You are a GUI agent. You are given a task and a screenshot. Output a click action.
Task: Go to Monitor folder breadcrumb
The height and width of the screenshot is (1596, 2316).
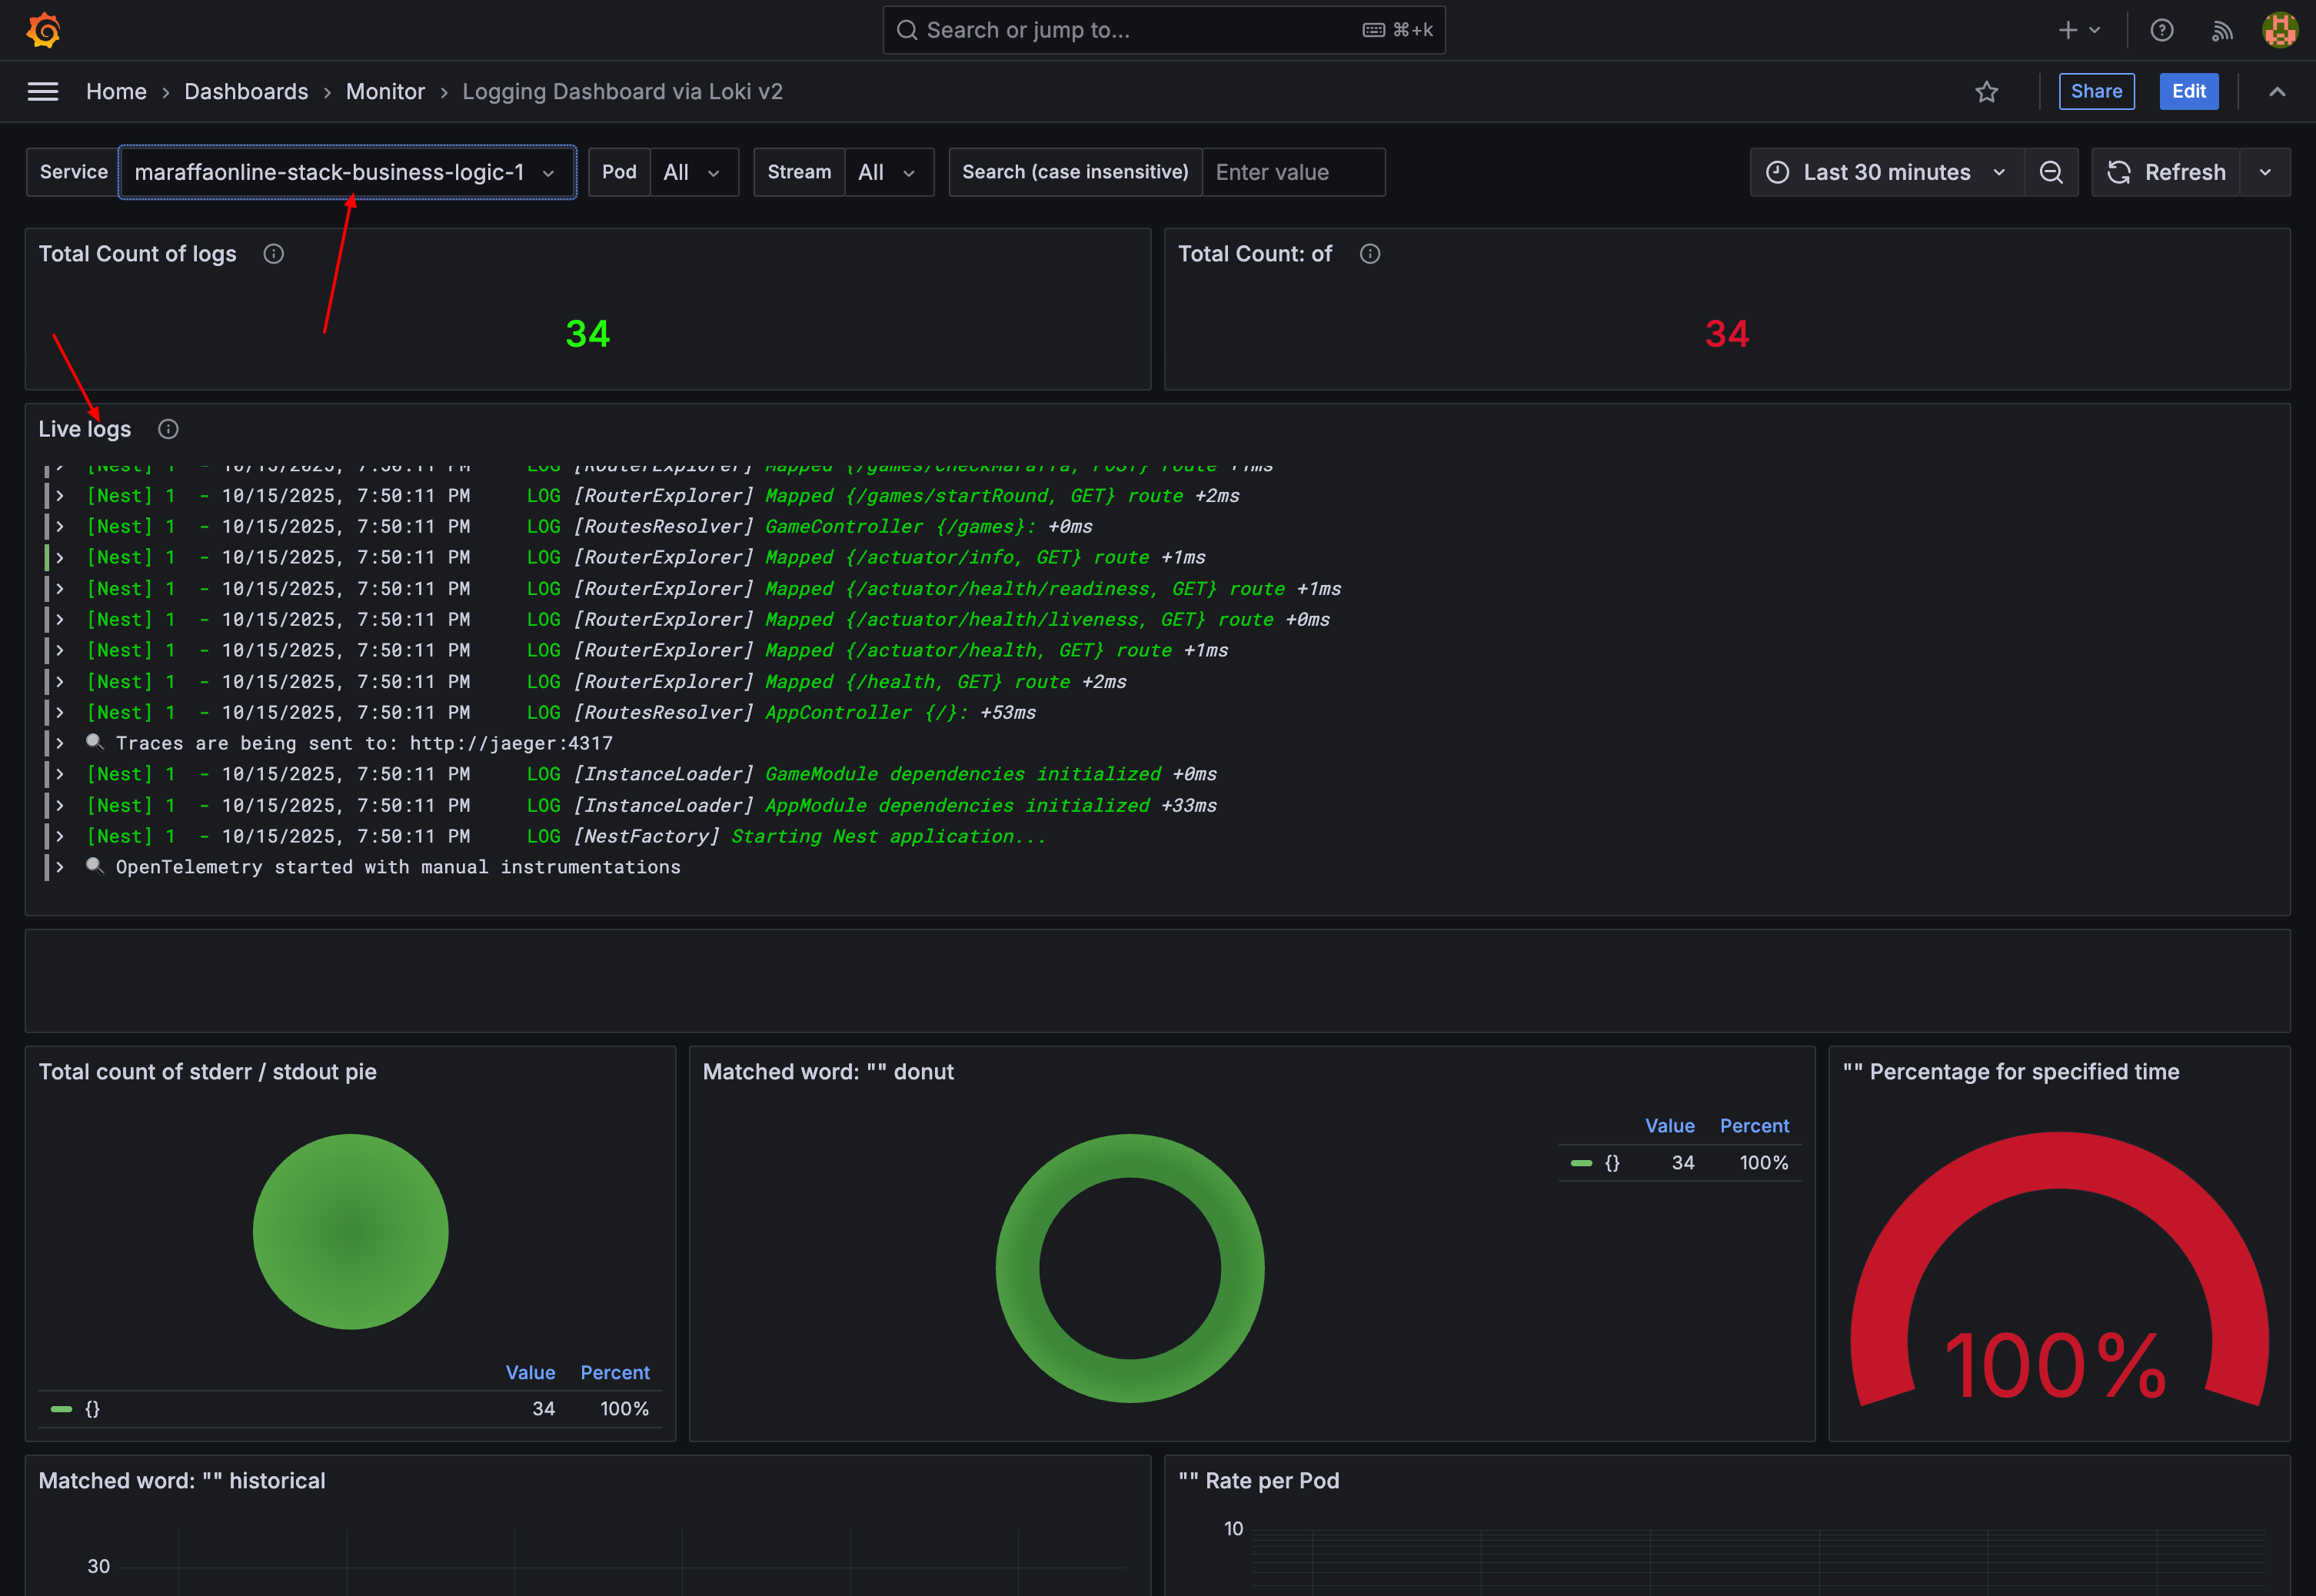385,92
